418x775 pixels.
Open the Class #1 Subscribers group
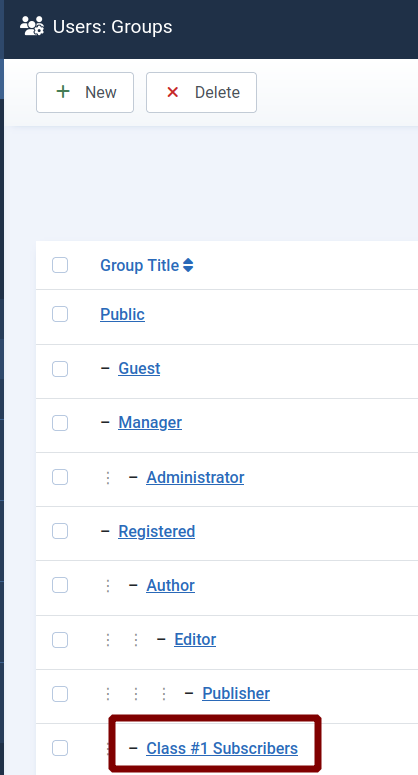pyautogui.click(x=222, y=748)
